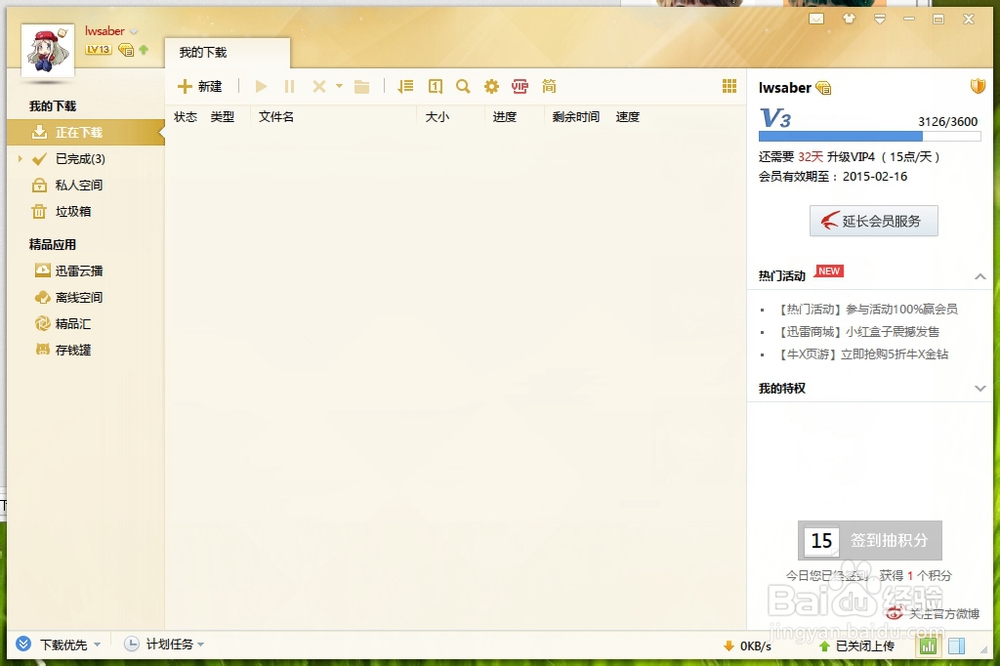Click the VIP toolbar icon
1000x666 pixels.
520,86
